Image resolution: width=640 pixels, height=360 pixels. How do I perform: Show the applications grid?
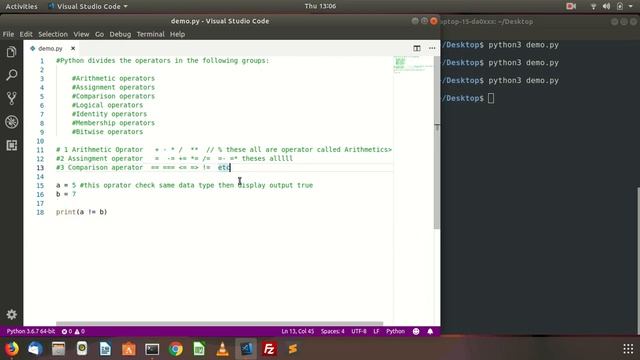(x=628, y=349)
